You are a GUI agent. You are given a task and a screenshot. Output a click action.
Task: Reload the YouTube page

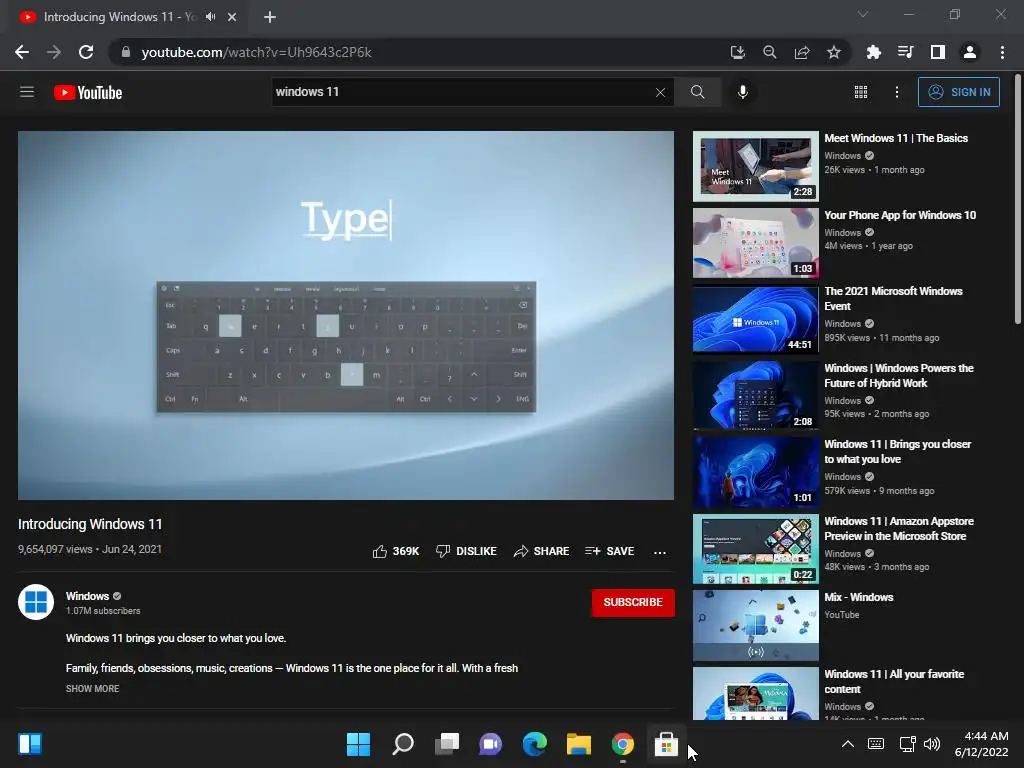[86, 52]
